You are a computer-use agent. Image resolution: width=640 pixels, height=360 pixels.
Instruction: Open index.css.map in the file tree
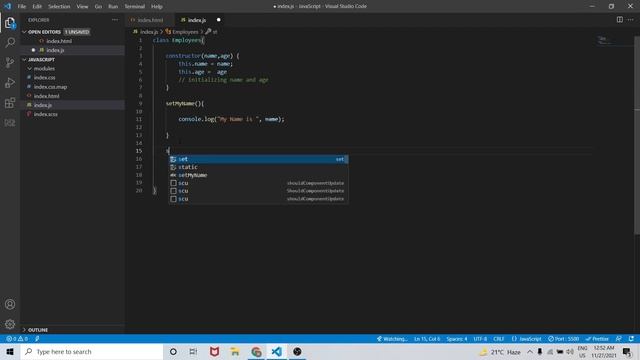(x=50, y=87)
